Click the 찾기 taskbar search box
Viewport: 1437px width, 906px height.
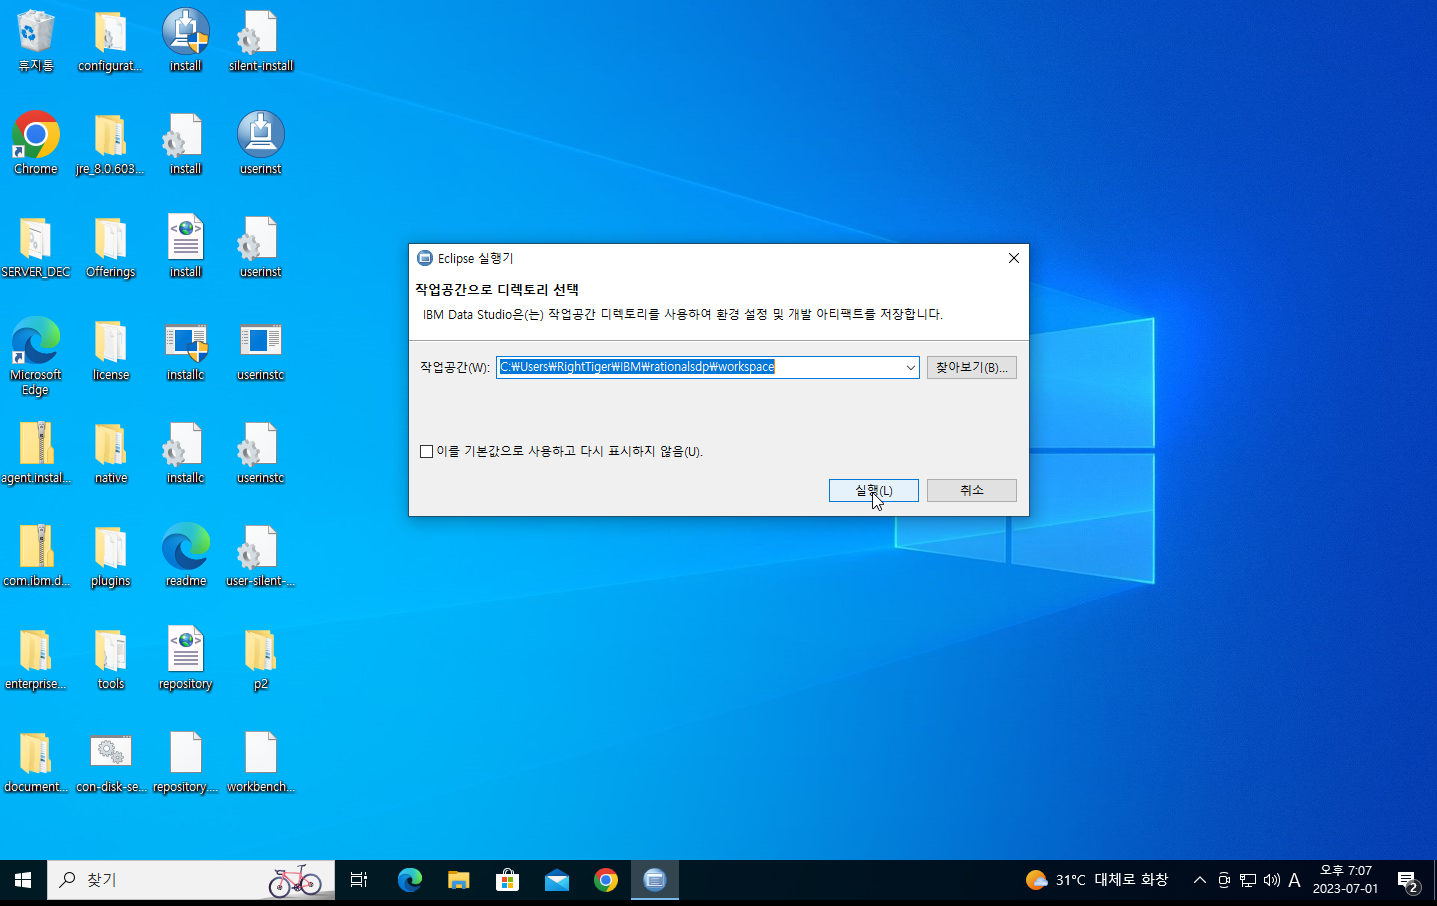click(x=191, y=880)
